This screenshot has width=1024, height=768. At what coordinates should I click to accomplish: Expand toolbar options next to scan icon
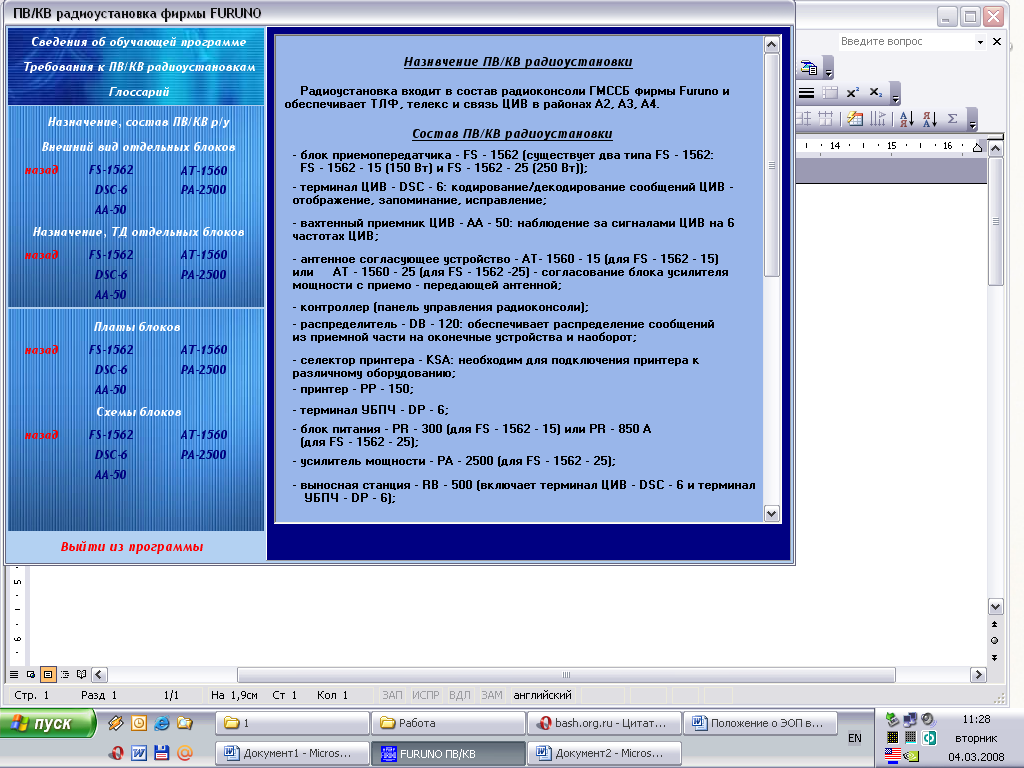tap(828, 68)
